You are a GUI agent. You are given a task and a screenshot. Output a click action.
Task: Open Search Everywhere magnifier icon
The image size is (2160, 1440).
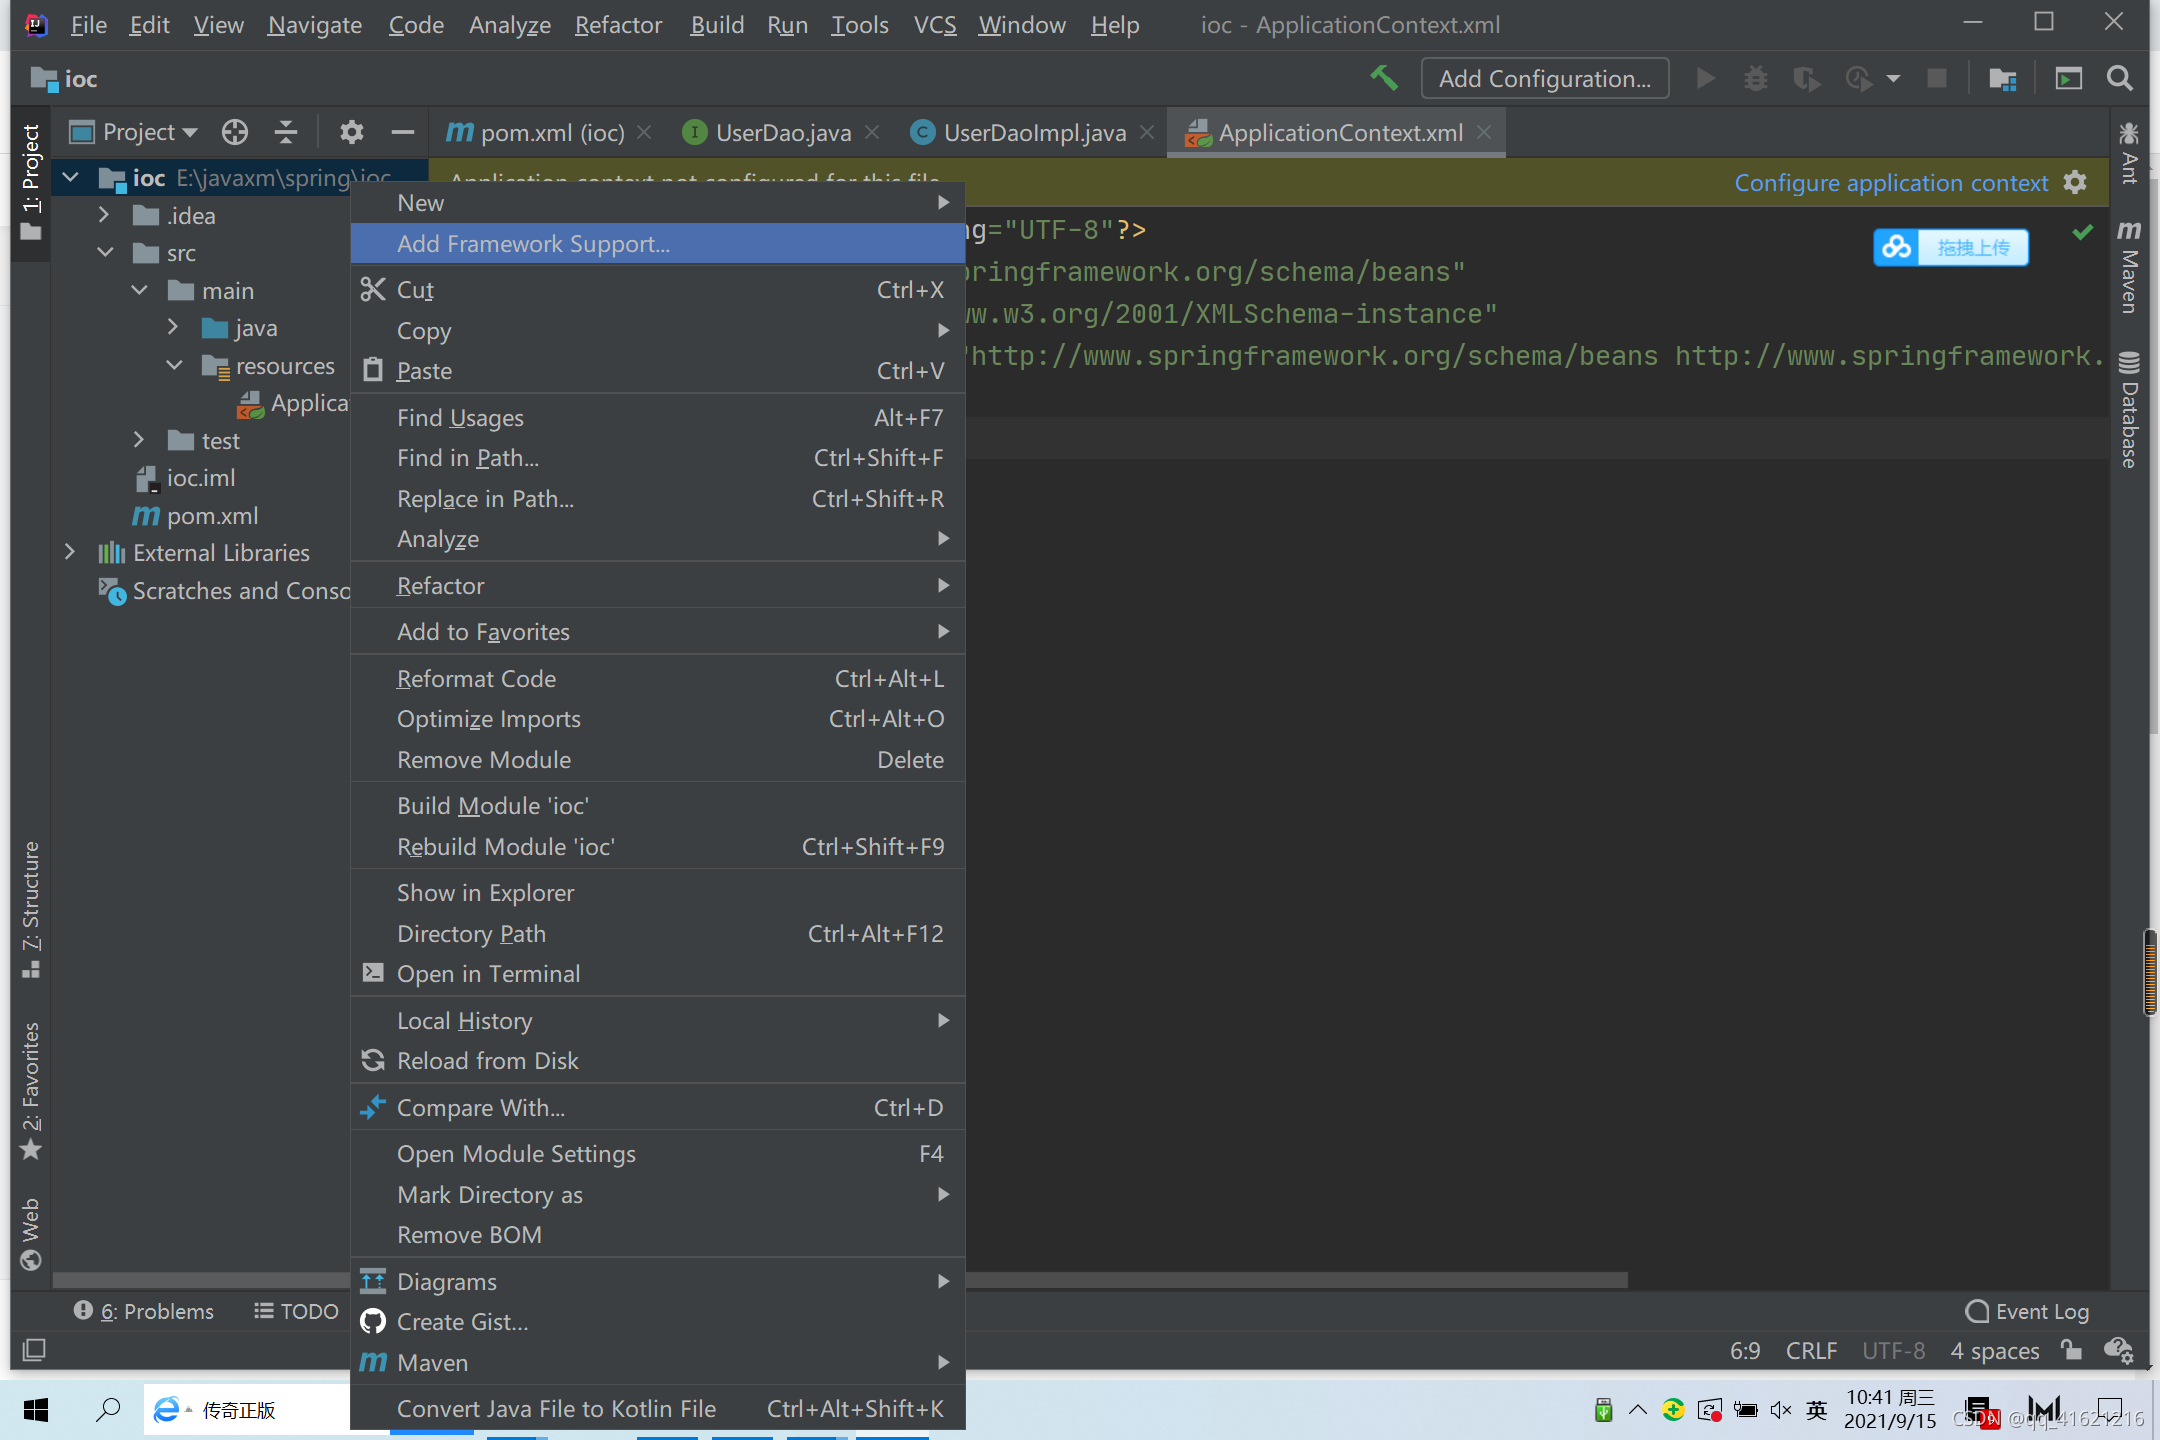pos(2119,78)
